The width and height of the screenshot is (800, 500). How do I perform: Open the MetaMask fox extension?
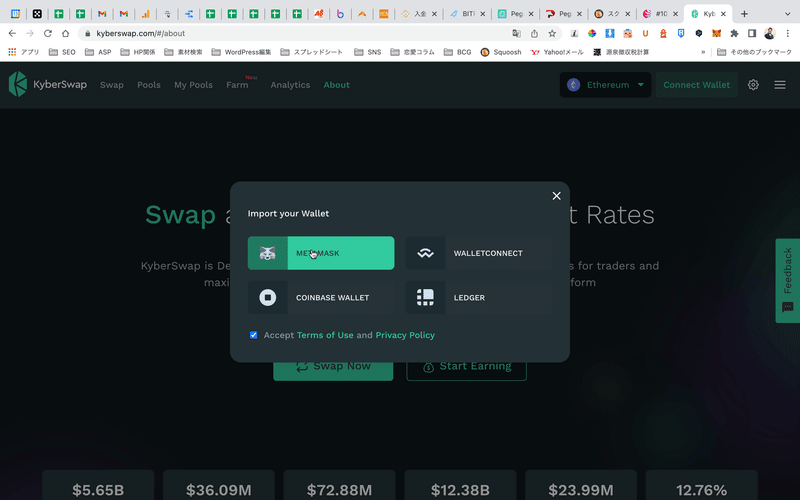(x=716, y=33)
